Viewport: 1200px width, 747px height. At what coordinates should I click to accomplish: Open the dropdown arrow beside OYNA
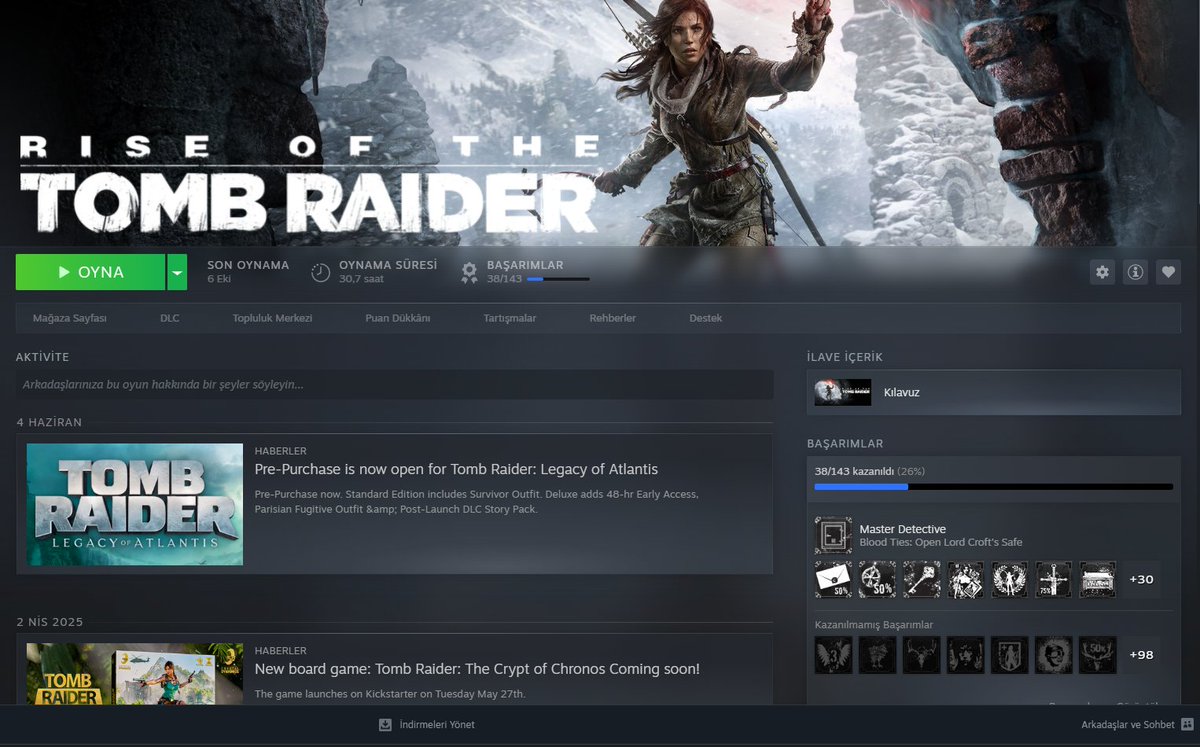[x=177, y=272]
